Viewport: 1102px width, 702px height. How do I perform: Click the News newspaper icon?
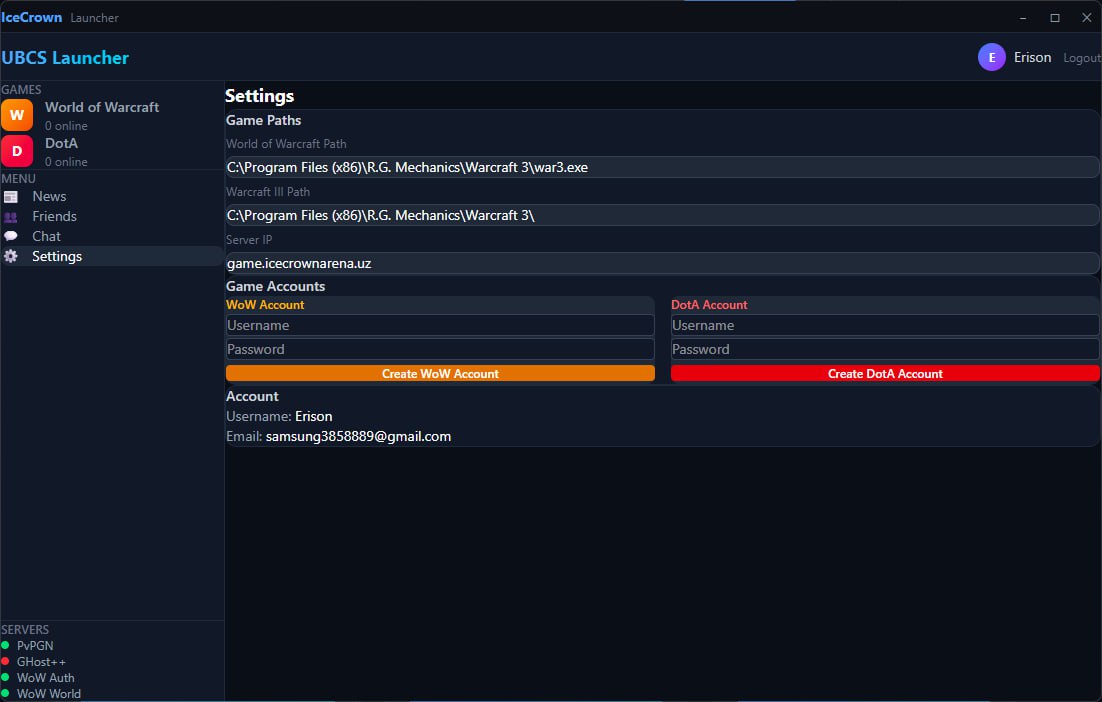pyautogui.click(x=11, y=197)
